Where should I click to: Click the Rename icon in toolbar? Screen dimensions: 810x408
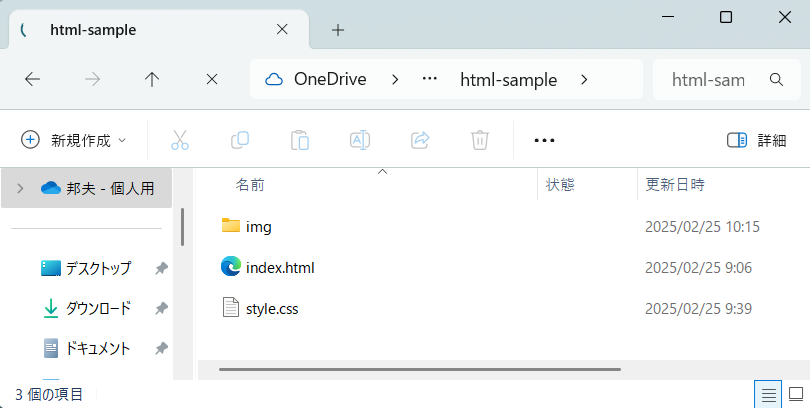(360, 140)
